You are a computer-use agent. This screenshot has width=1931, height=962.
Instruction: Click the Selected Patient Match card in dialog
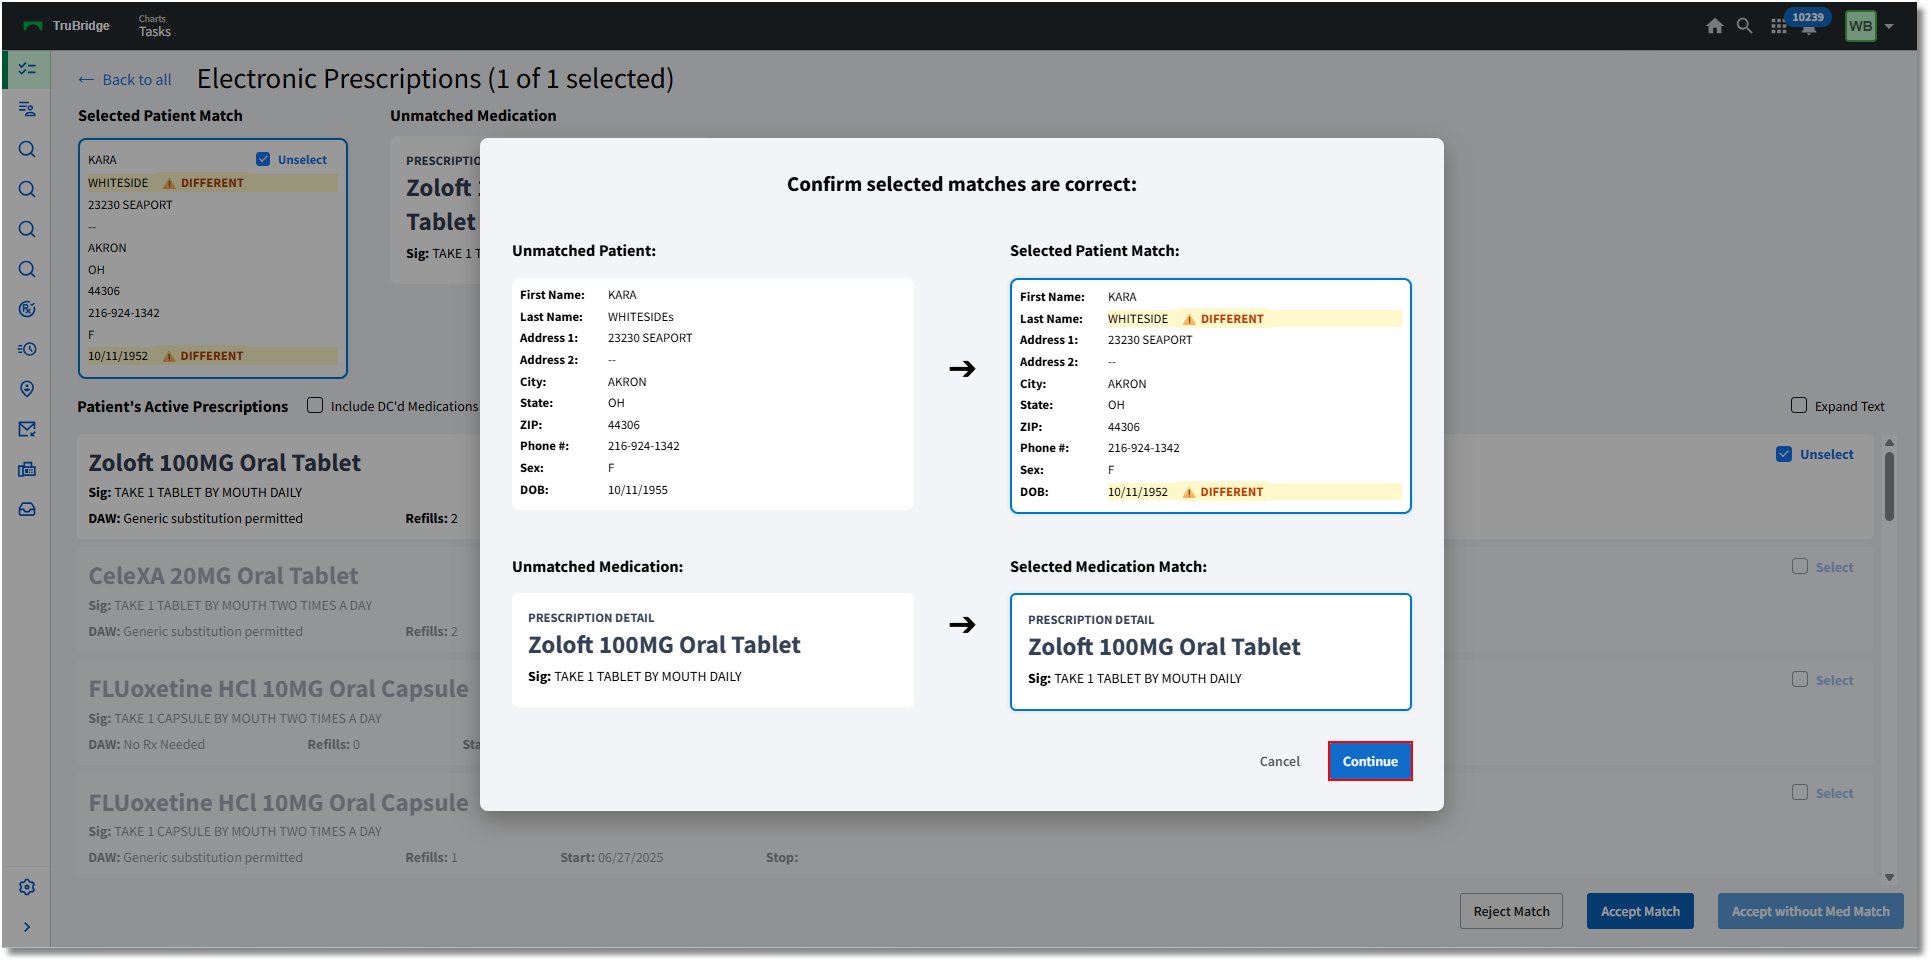[1210, 396]
